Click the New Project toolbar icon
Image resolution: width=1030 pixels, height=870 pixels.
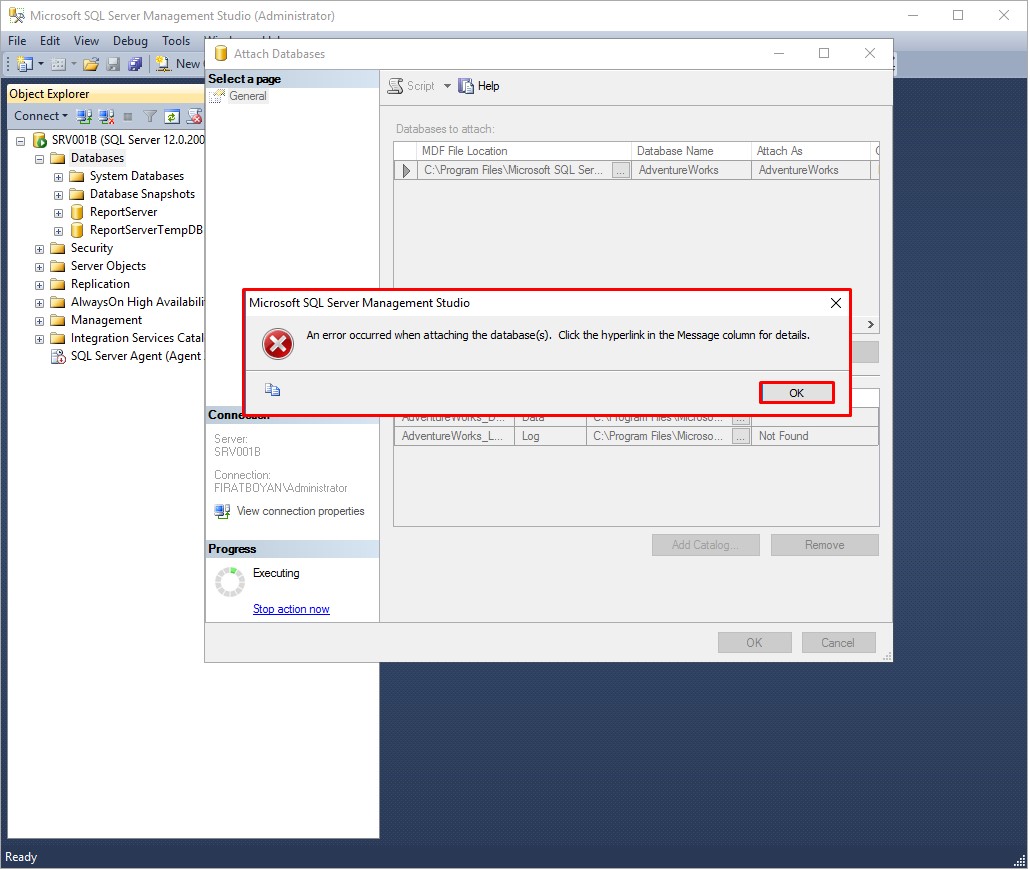click(25, 64)
